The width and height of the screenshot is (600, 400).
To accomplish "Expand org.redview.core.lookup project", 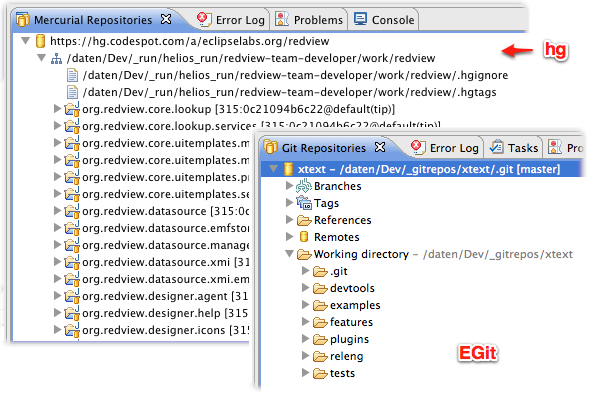I will [57, 109].
